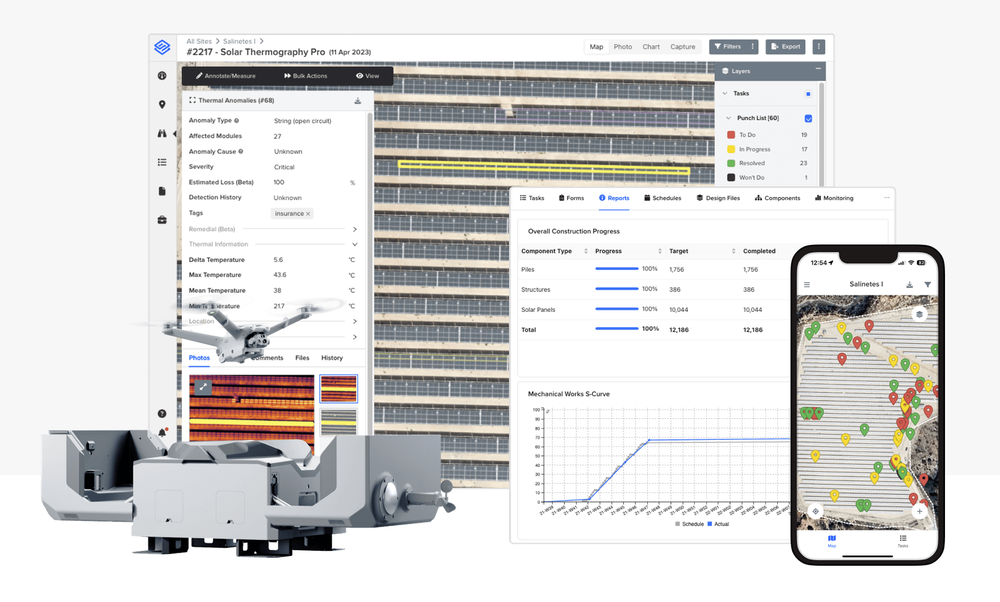Click the Export button
This screenshot has width=1000, height=602.
(x=786, y=47)
